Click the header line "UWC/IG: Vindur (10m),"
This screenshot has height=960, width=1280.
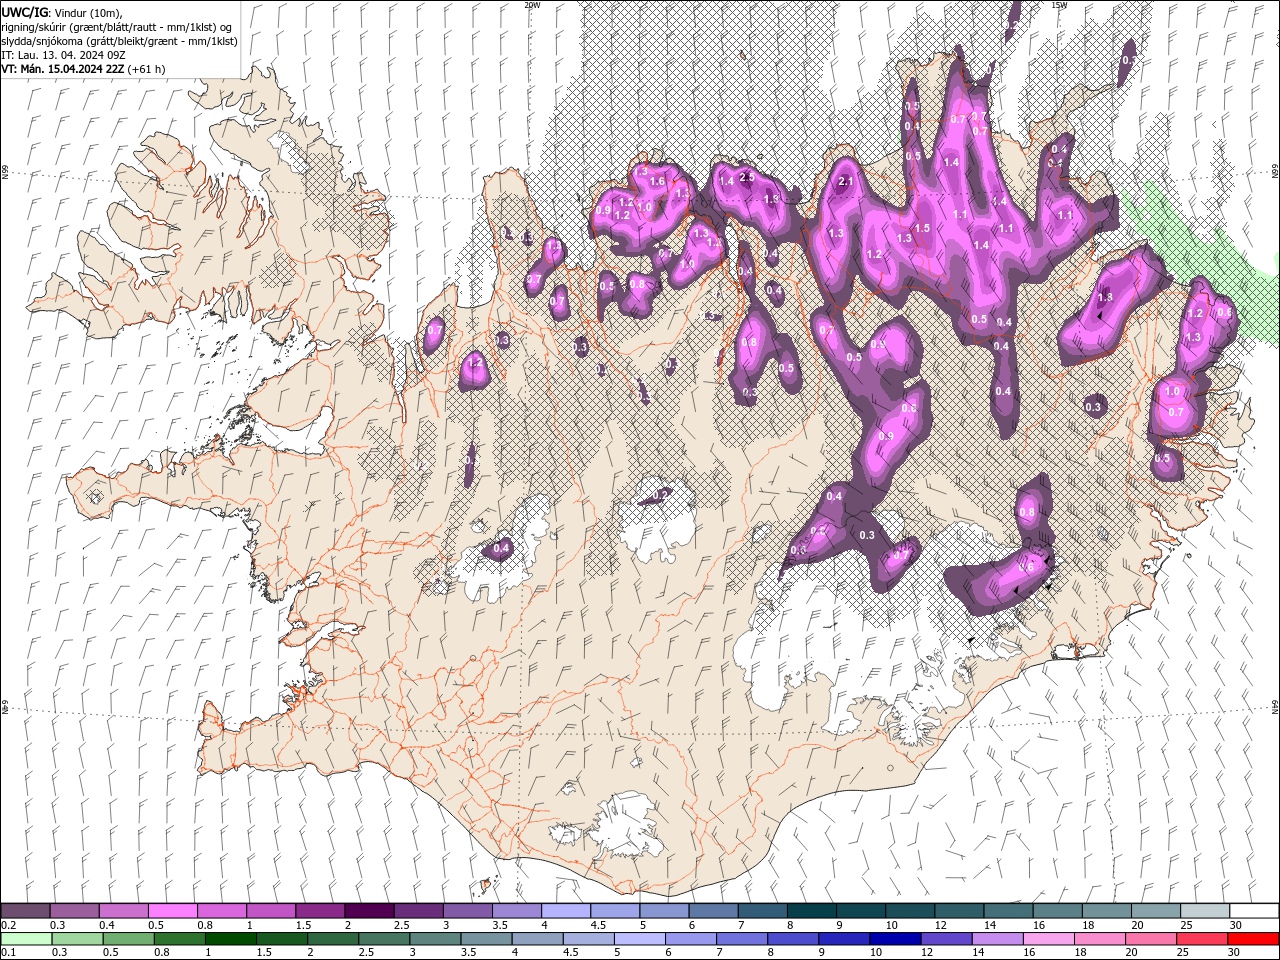62,12
